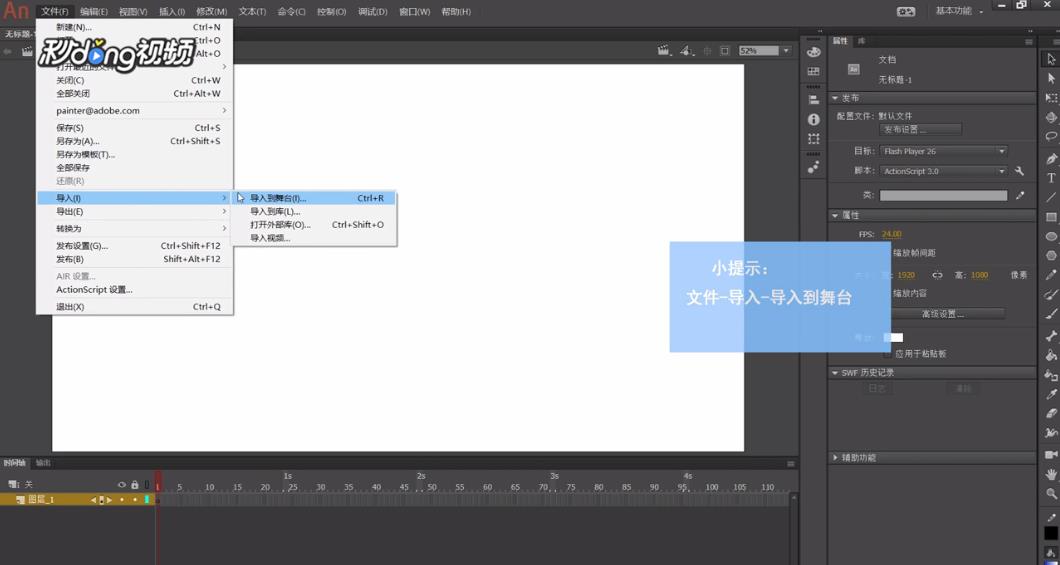The image size is (1060, 565).
Task: Click the FPS value 24.00
Action: [x=891, y=234]
